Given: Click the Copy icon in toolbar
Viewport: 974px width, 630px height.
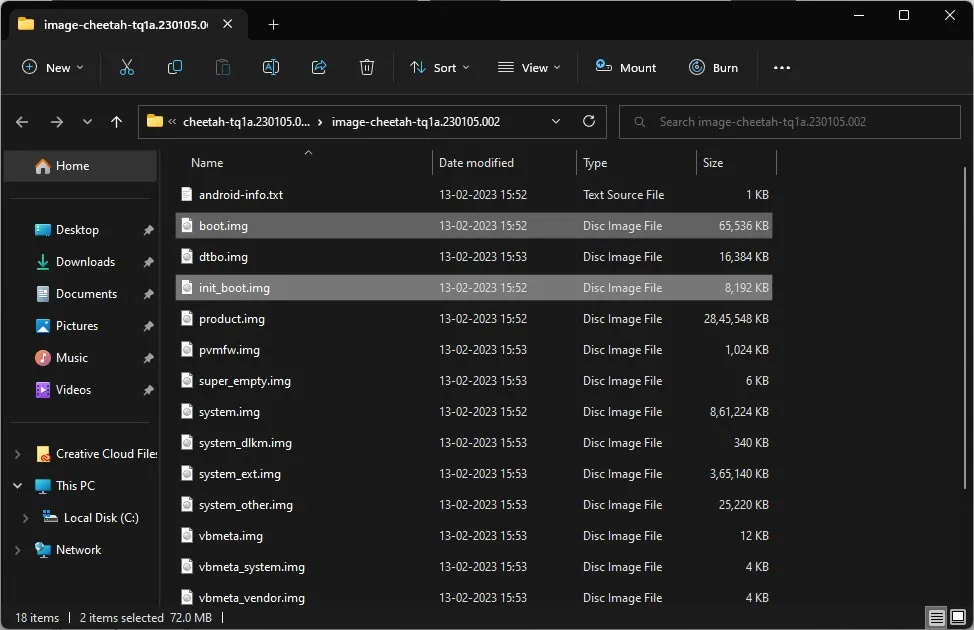Looking at the screenshot, I should pos(175,67).
